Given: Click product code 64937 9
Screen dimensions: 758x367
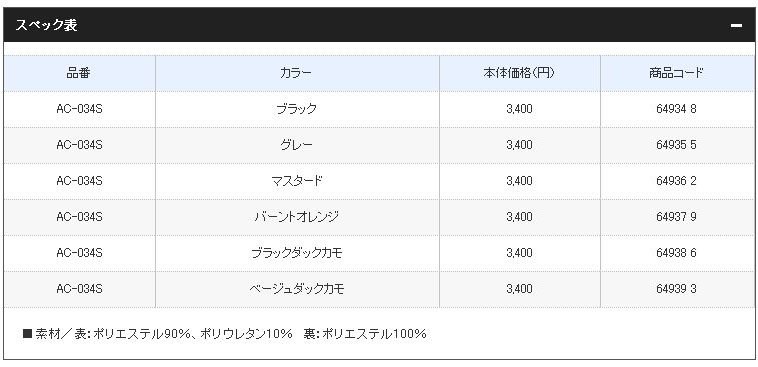Looking at the screenshot, I should [676, 217].
